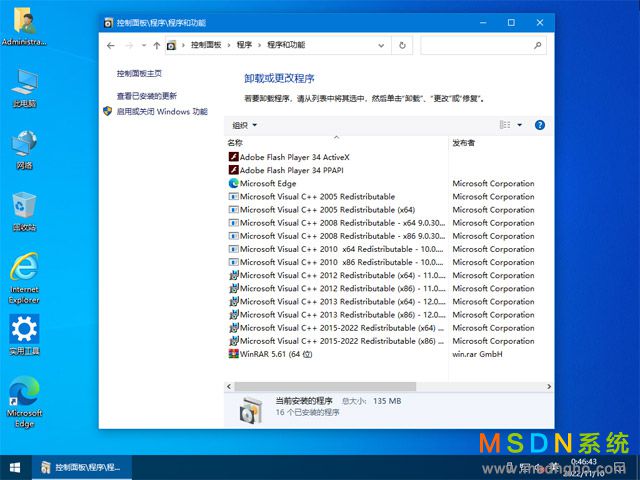
Task: Open 启用或关闭 Windows 功能 link
Action: (x=162, y=111)
